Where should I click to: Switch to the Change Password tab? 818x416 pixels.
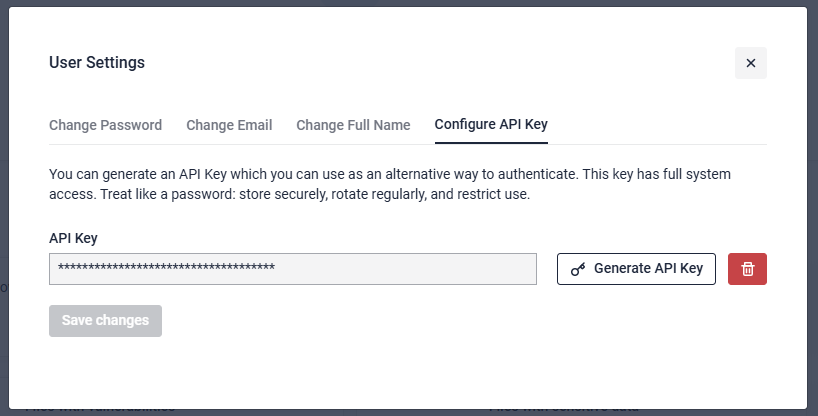tap(105, 125)
